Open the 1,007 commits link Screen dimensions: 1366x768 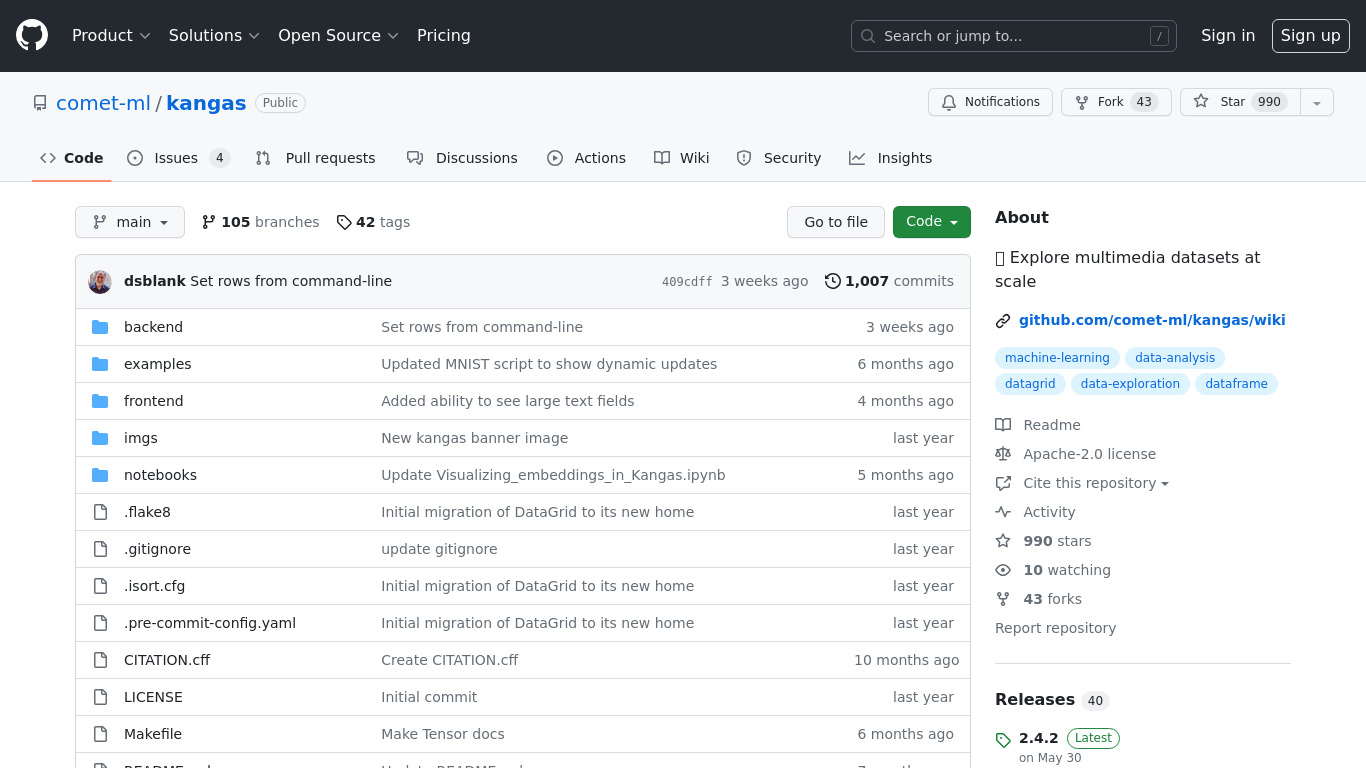click(x=889, y=281)
